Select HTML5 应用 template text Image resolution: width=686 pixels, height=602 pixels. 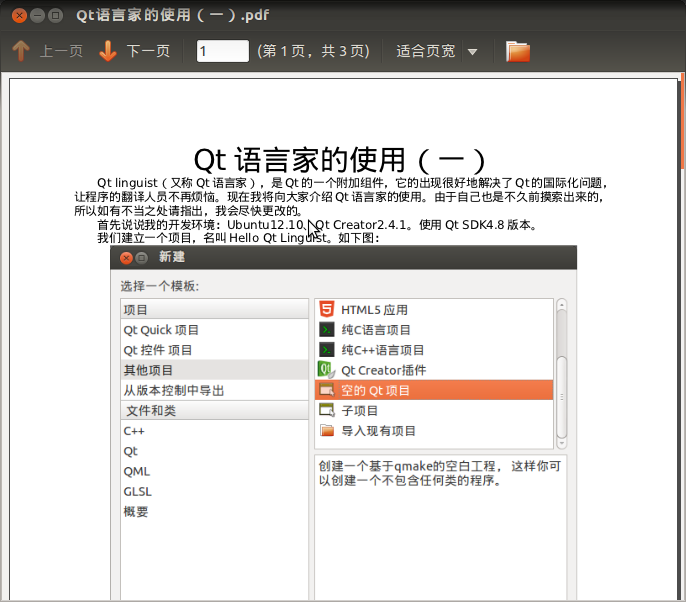coord(374,310)
